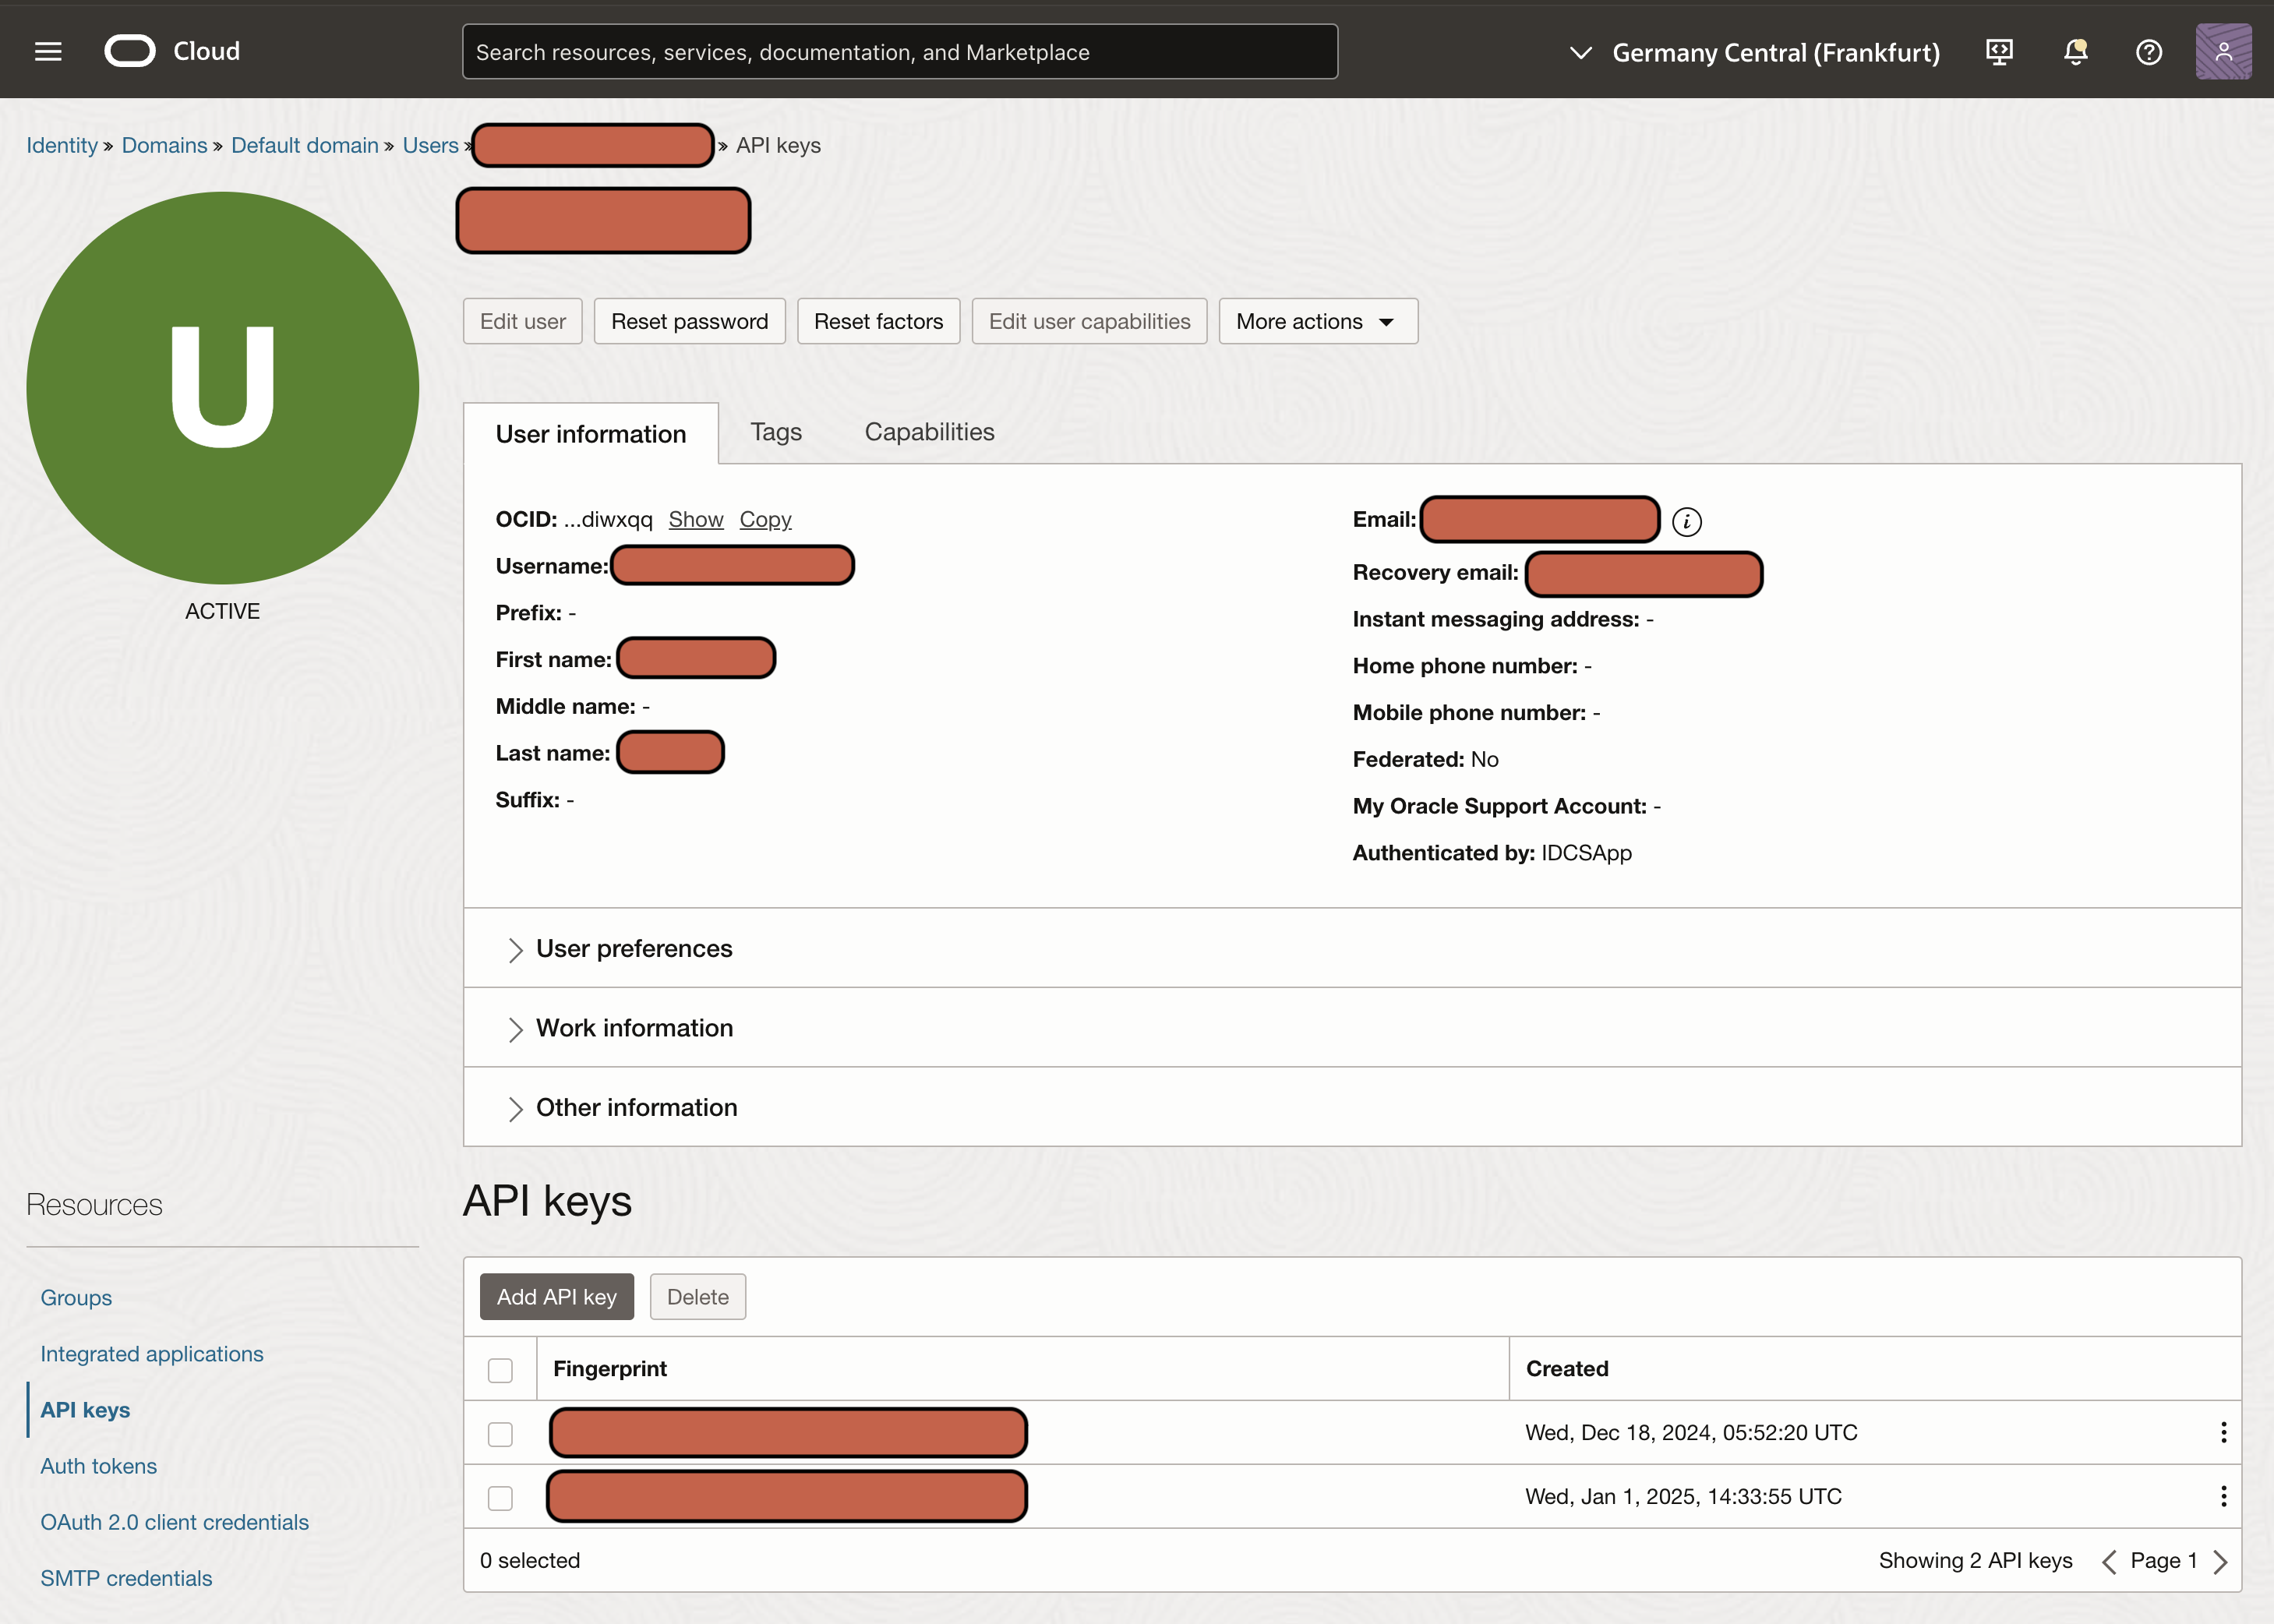Click the Reset factors button
This screenshot has width=2274, height=1624.
(x=878, y=321)
